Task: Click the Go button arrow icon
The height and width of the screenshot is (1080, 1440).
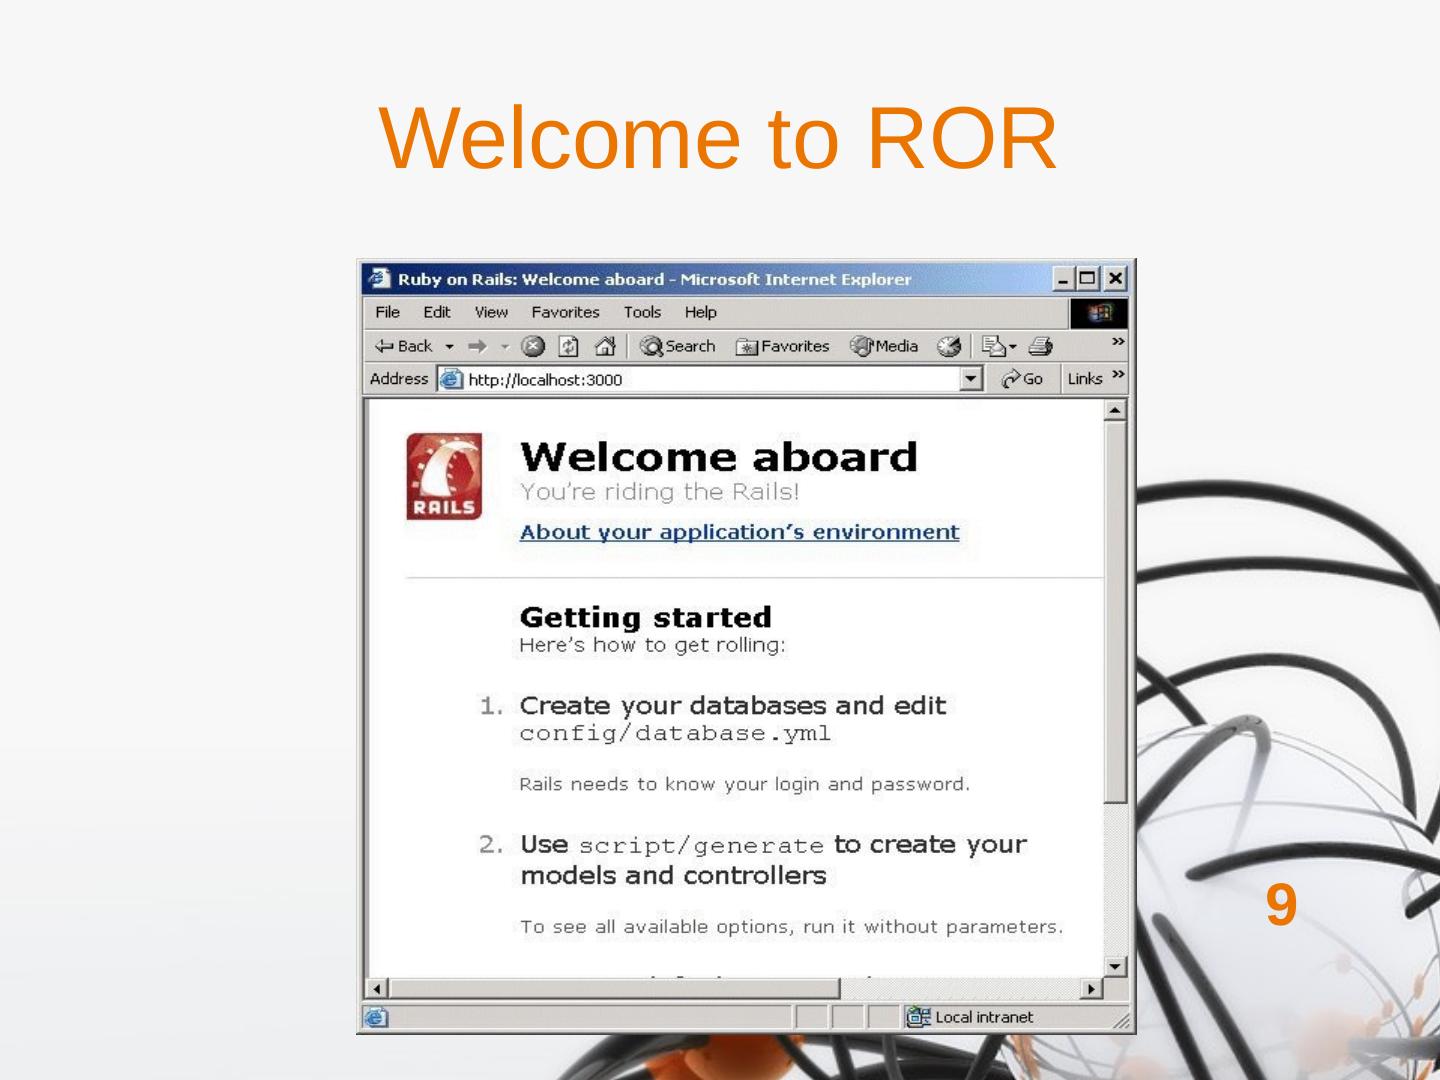Action: pyautogui.click(x=1011, y=378)
